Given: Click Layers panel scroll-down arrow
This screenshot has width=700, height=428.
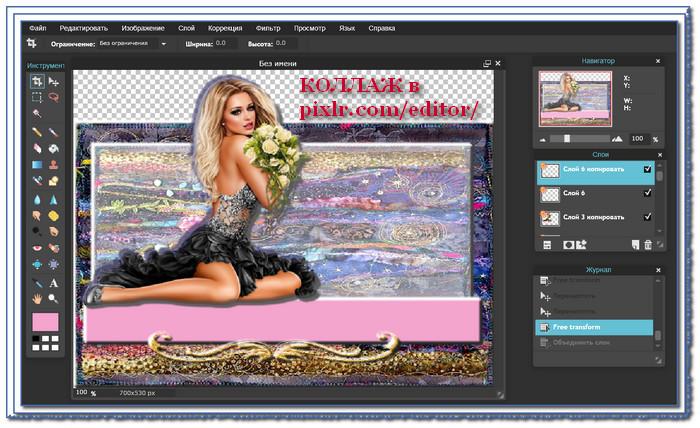Looking at the screenshot, I should [x=659, y=231].
